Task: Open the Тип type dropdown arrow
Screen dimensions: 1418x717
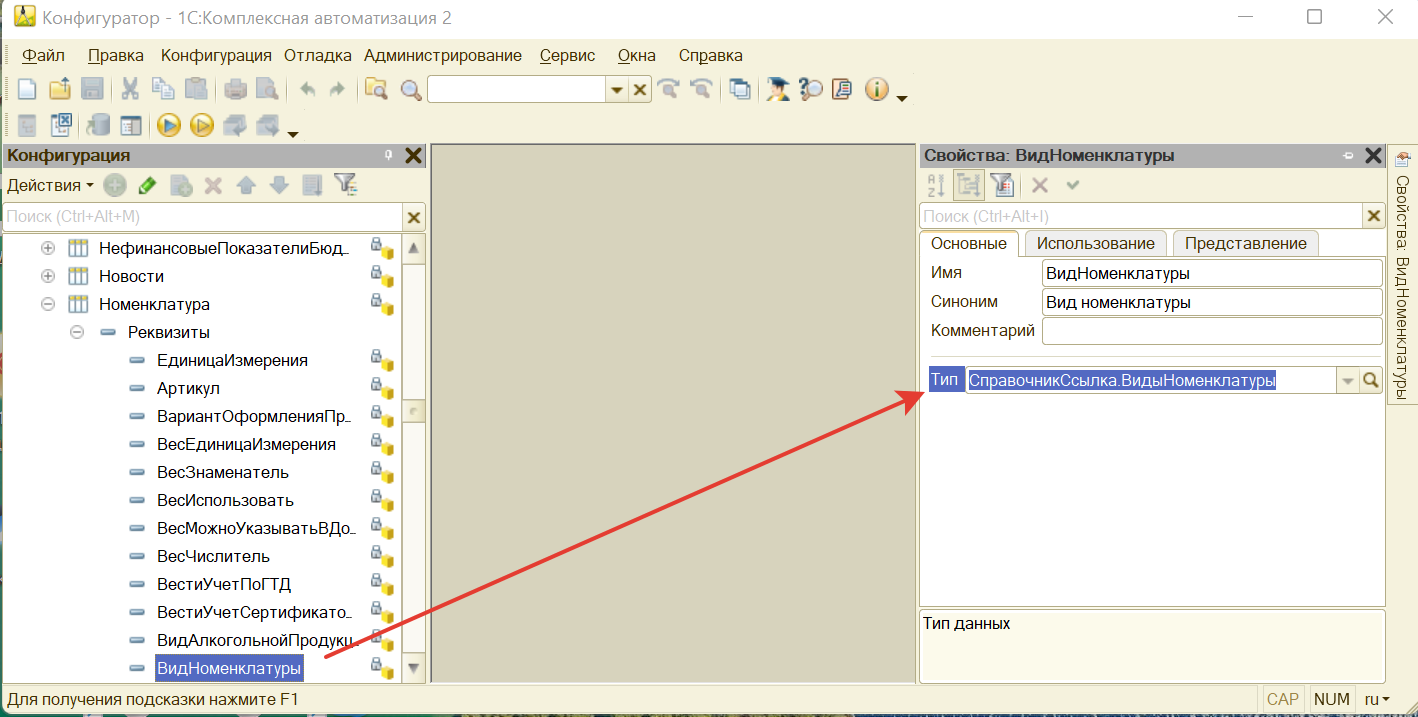Action: (x=1347, y=380)
